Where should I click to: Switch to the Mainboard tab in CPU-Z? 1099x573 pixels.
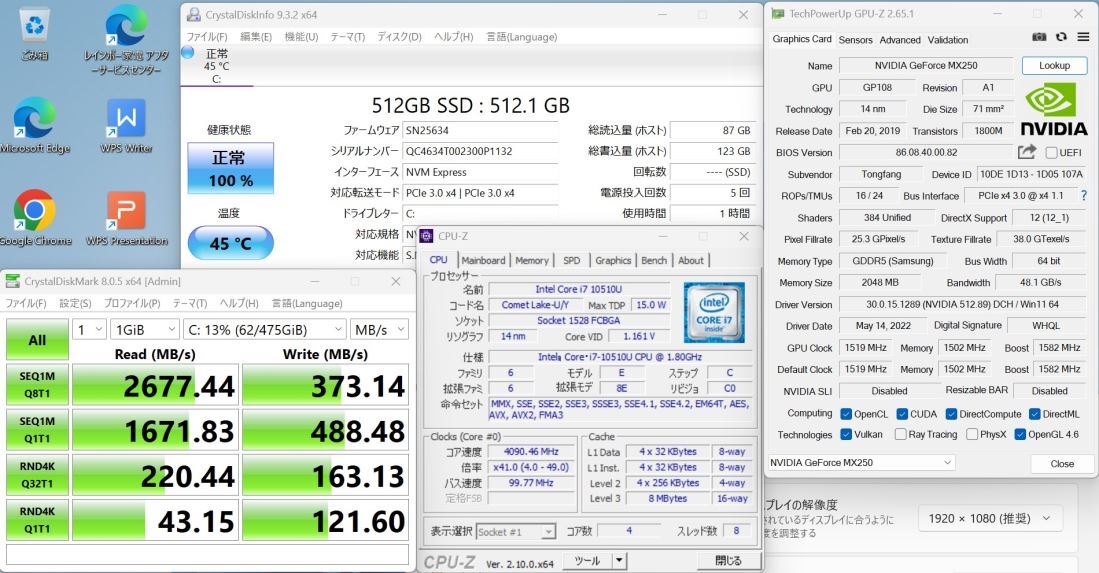483,260
